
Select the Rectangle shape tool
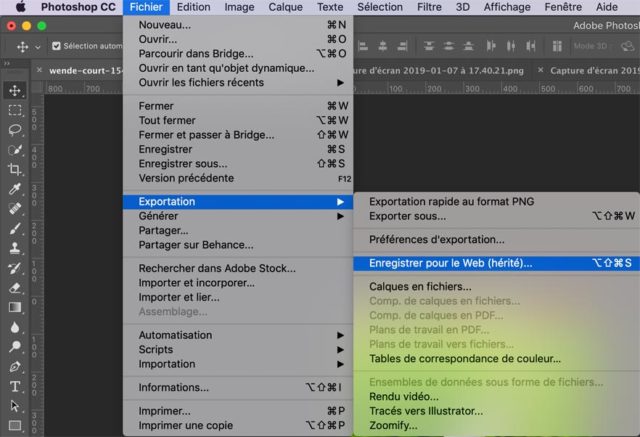15,426
